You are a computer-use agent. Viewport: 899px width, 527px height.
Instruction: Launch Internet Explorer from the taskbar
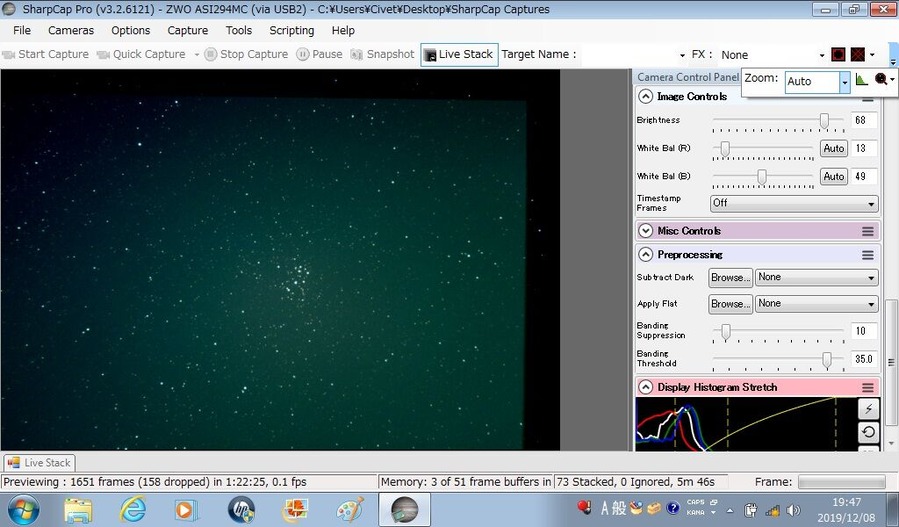(132, 510)
